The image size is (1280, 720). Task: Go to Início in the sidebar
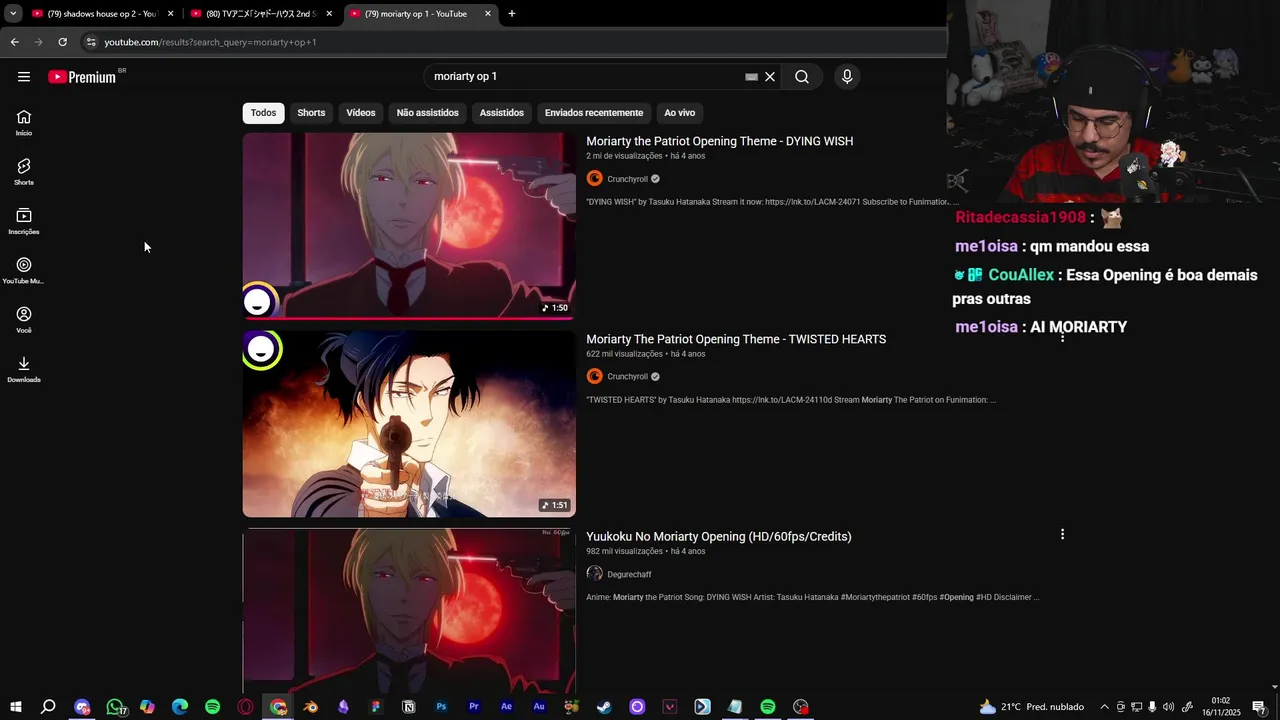[24, 123]
